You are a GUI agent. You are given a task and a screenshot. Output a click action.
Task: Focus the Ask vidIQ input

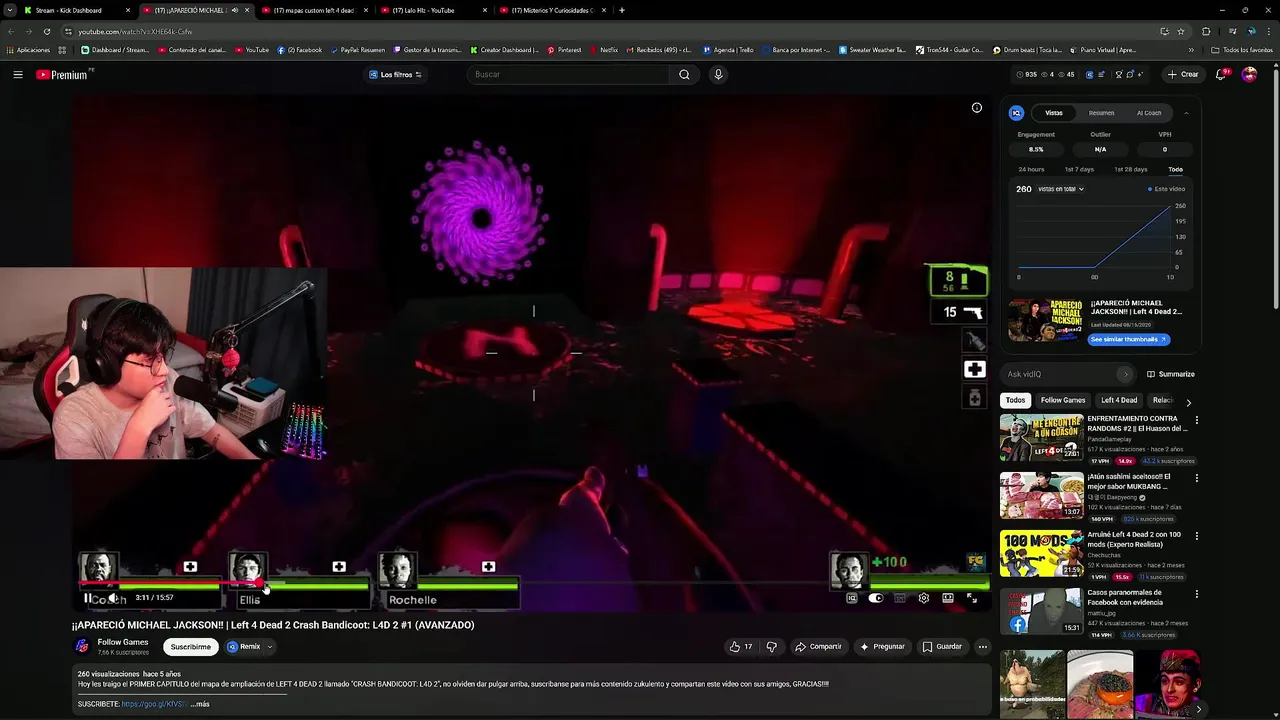point(1062,374)
